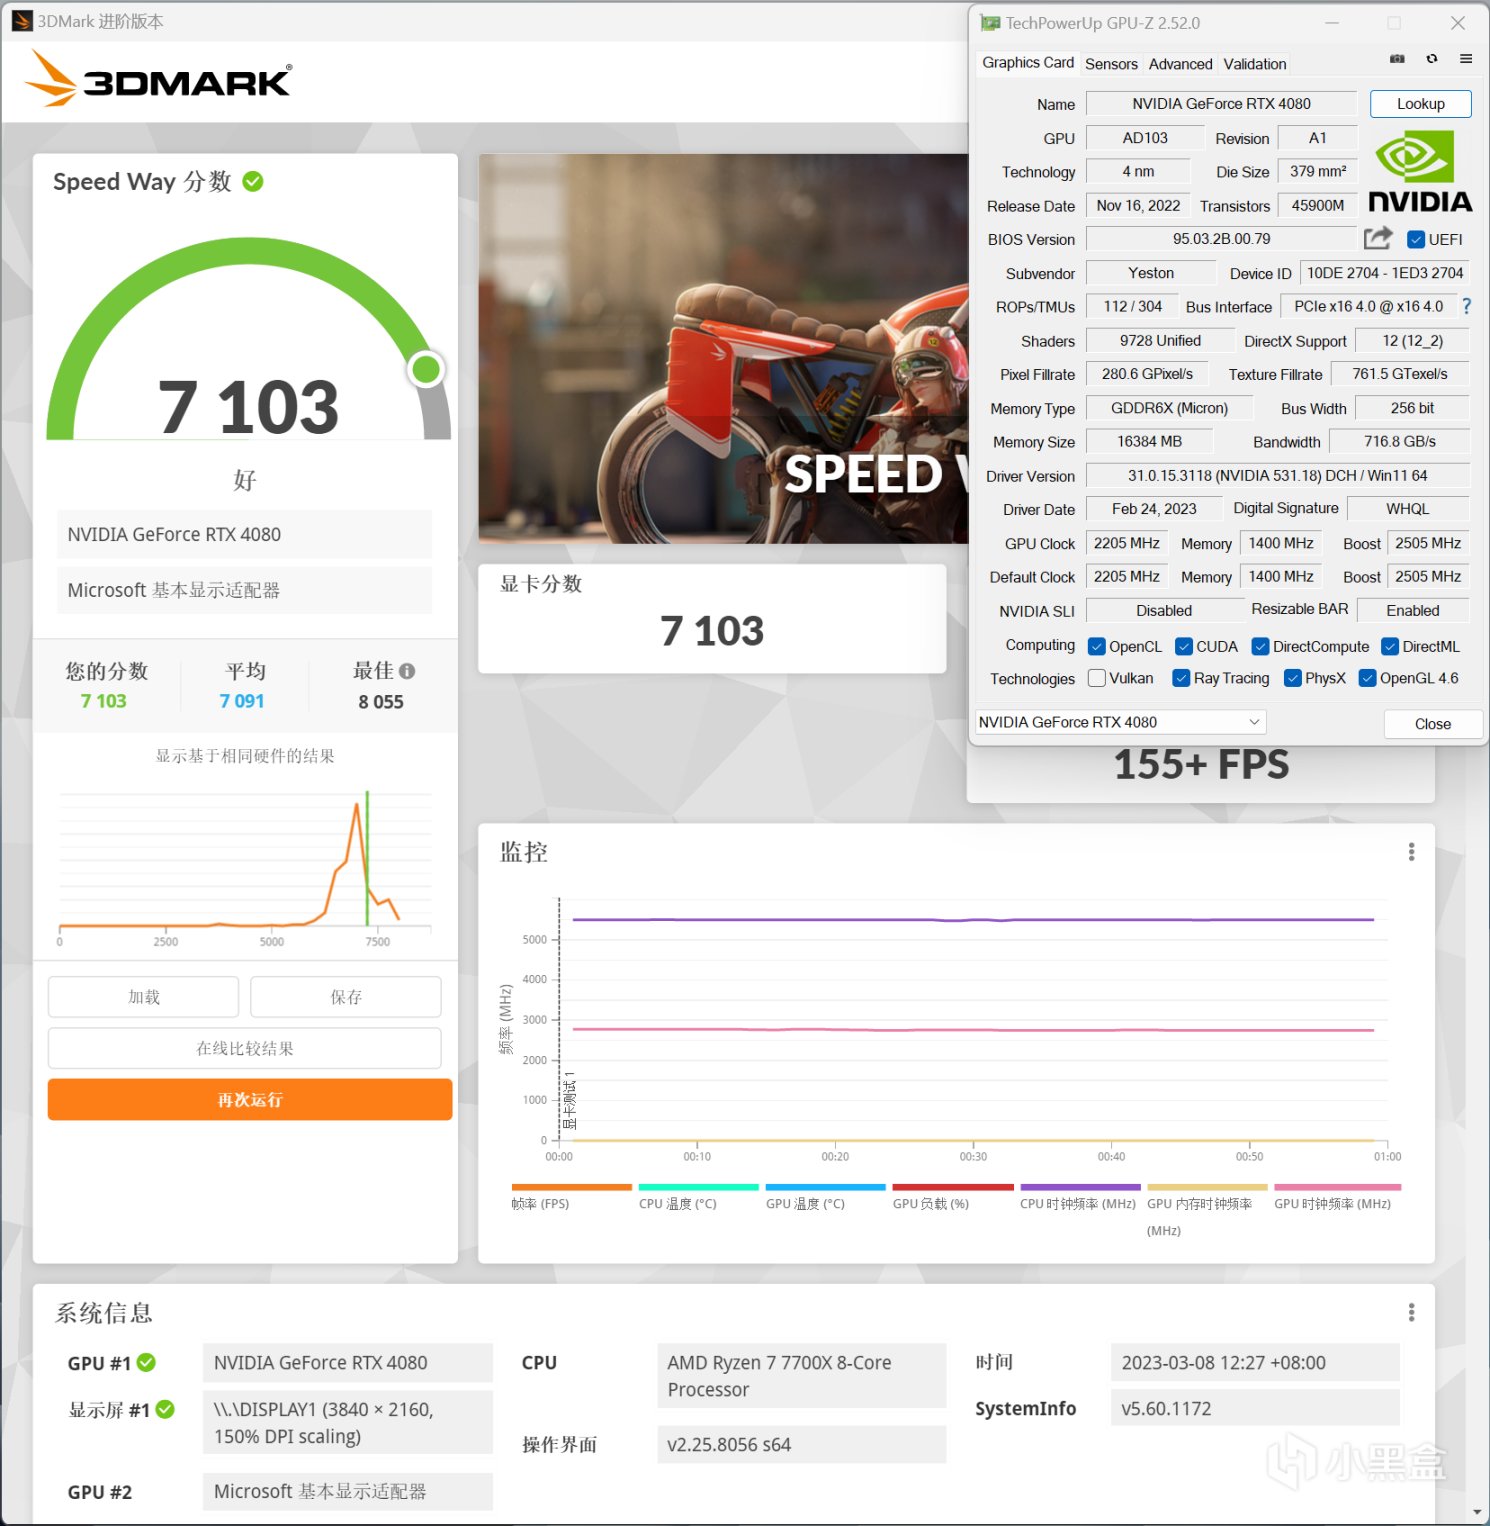Screen dimensions: 1490x1526
Task: Click the green check next to 显示屏 #1
Action: (165, 1409)
